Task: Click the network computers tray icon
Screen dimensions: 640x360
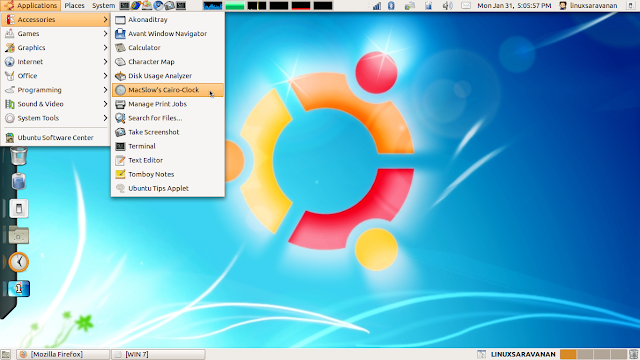Action: (x=410, y=6)
